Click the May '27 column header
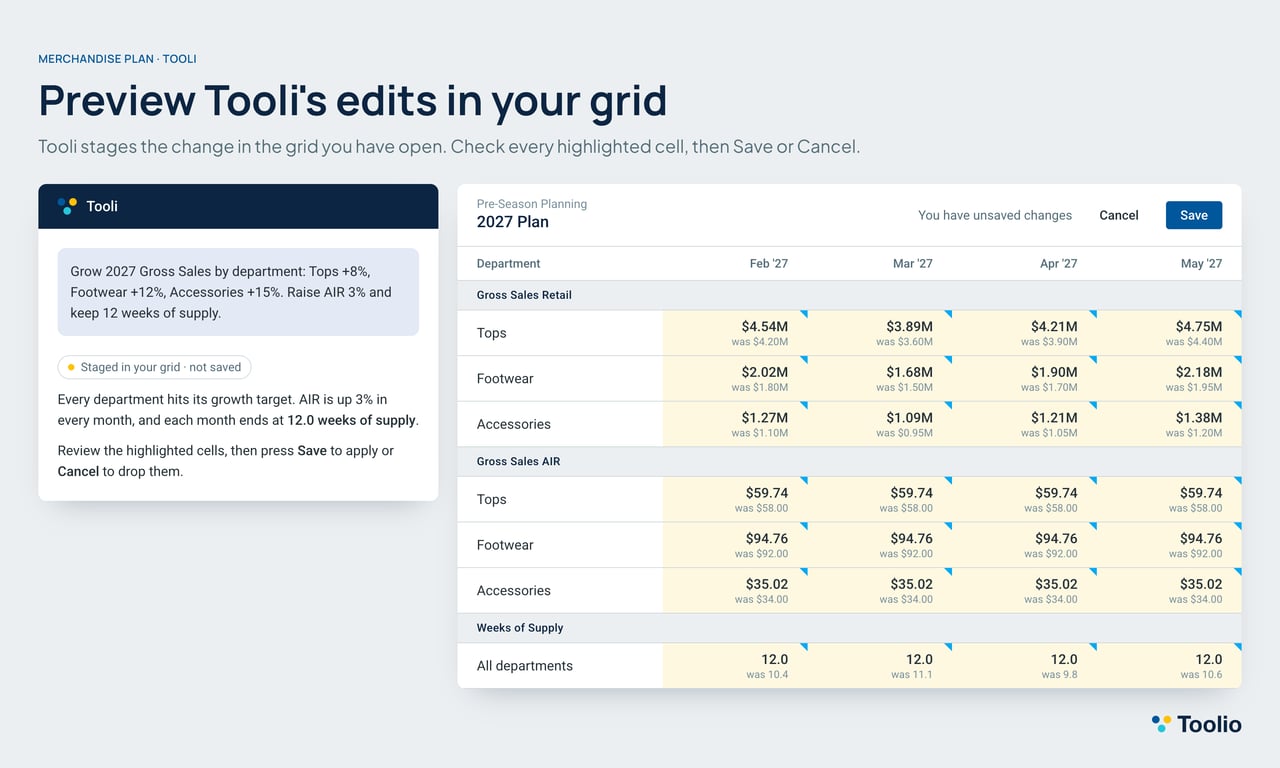The width and height of the screenshot is (1280, 768). tap(1201, 264)
